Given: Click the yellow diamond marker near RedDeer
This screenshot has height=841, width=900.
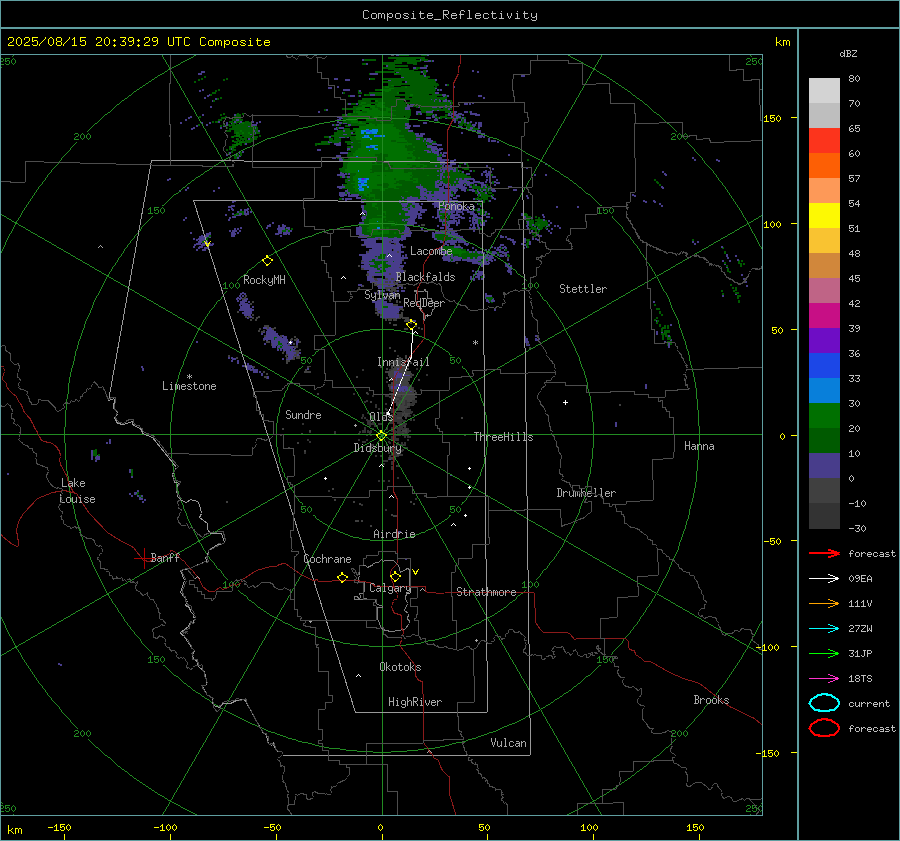Looking at the screenshot, I should 412,325.
